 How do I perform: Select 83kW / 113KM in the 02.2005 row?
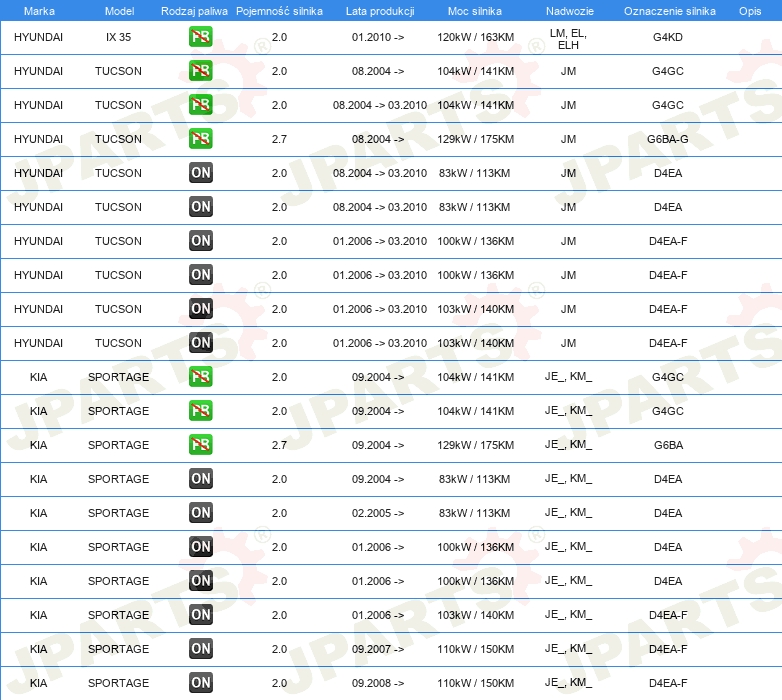point(474,513)
